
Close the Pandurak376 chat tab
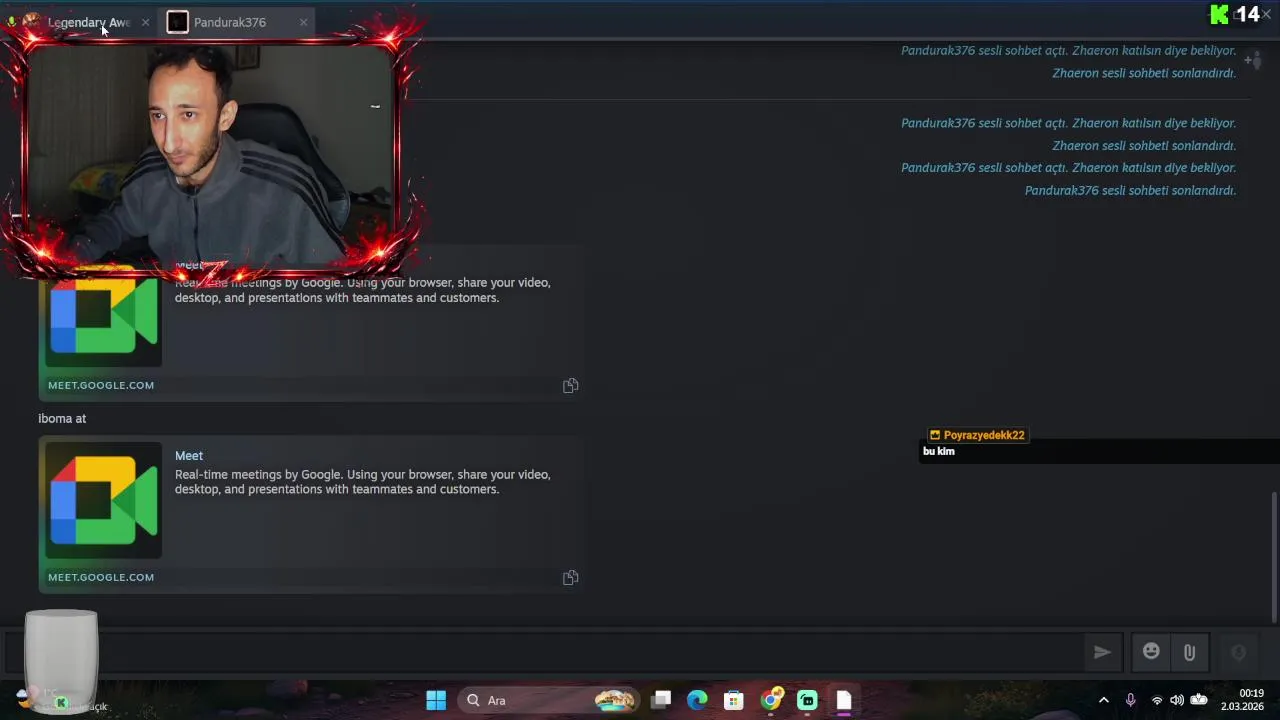[303, 22]
